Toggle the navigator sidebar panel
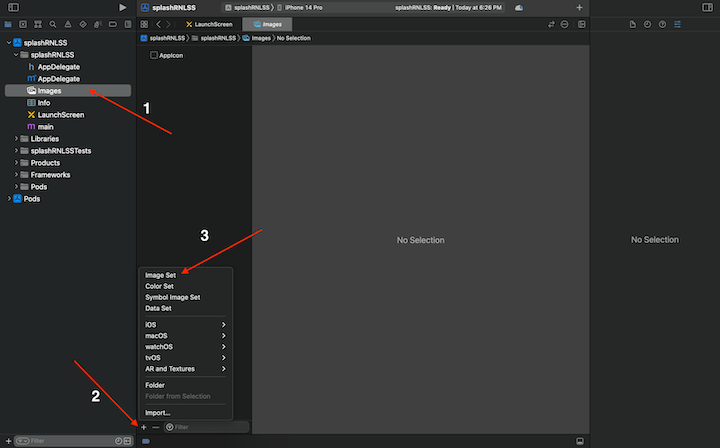The image size is (720, 448). tap(13, 7)
